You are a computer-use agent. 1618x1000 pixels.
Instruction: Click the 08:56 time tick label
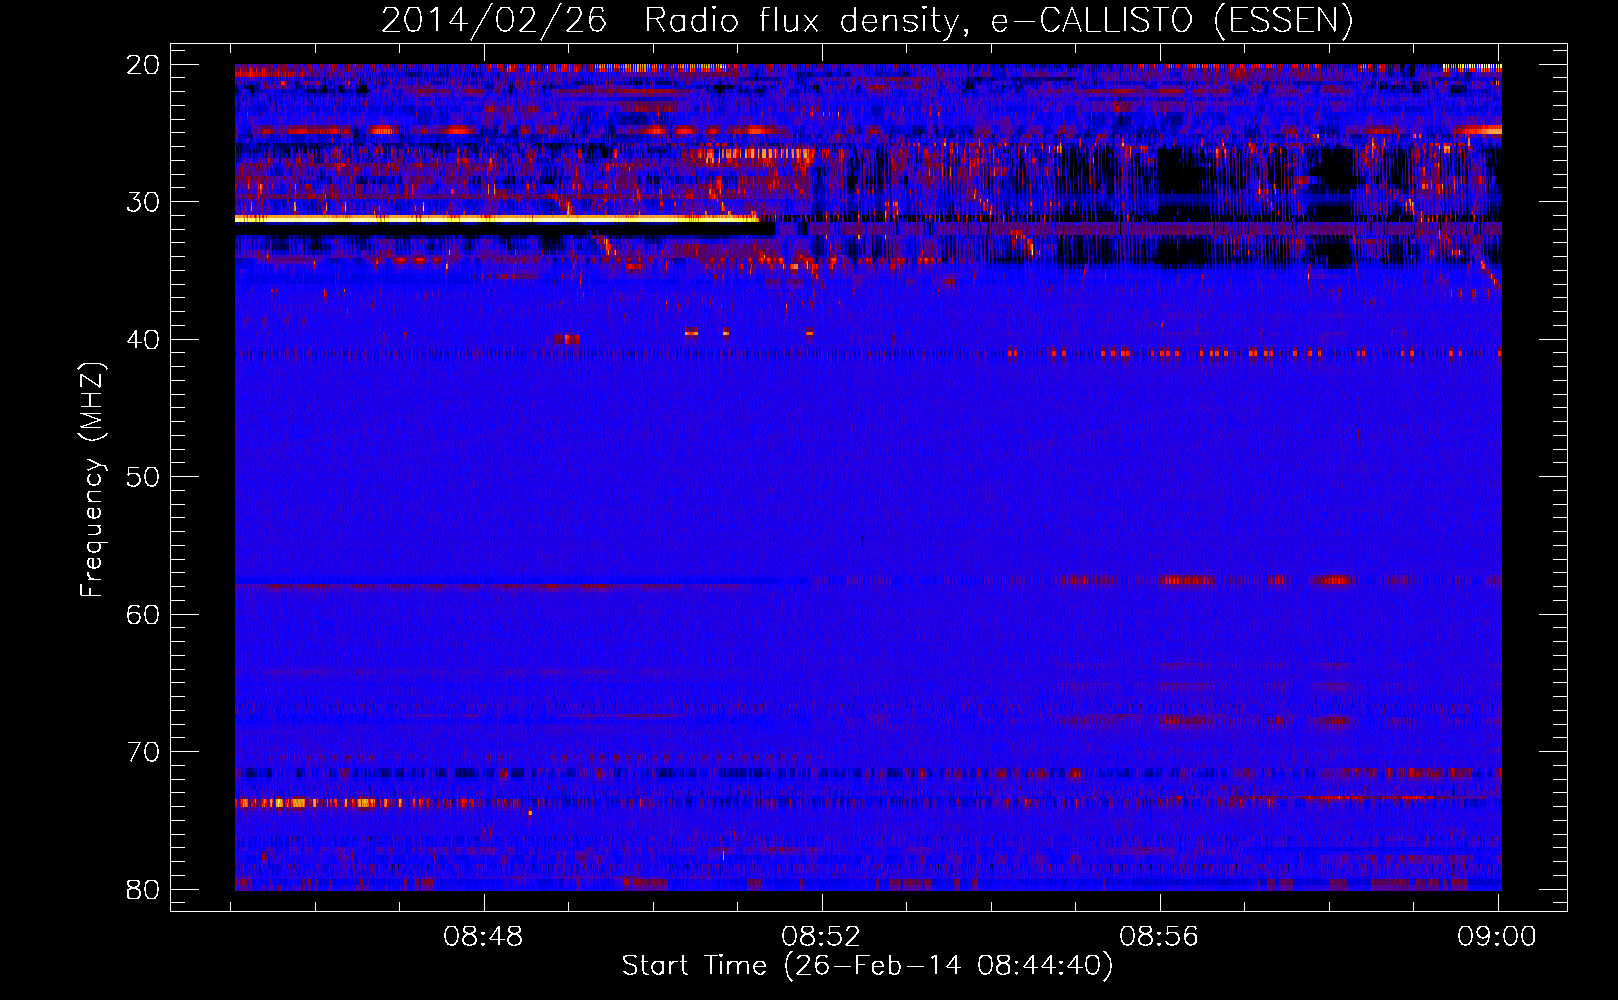(x=1159, y=937)
